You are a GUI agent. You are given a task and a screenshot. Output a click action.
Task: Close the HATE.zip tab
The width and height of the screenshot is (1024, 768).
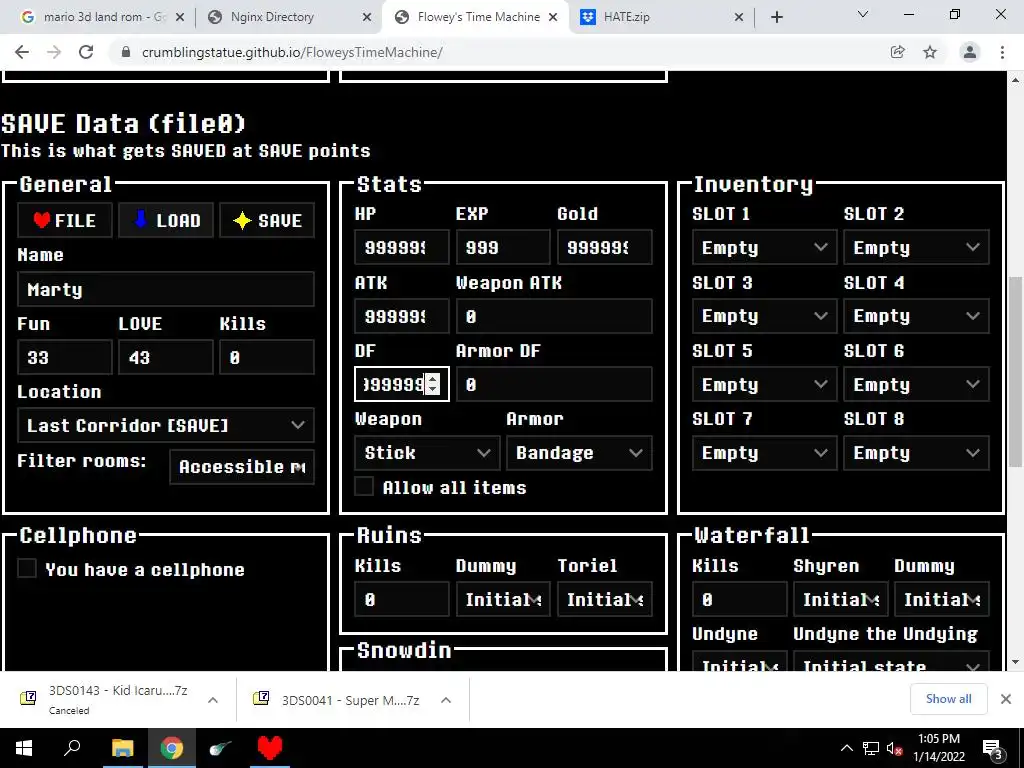(739, 17)
